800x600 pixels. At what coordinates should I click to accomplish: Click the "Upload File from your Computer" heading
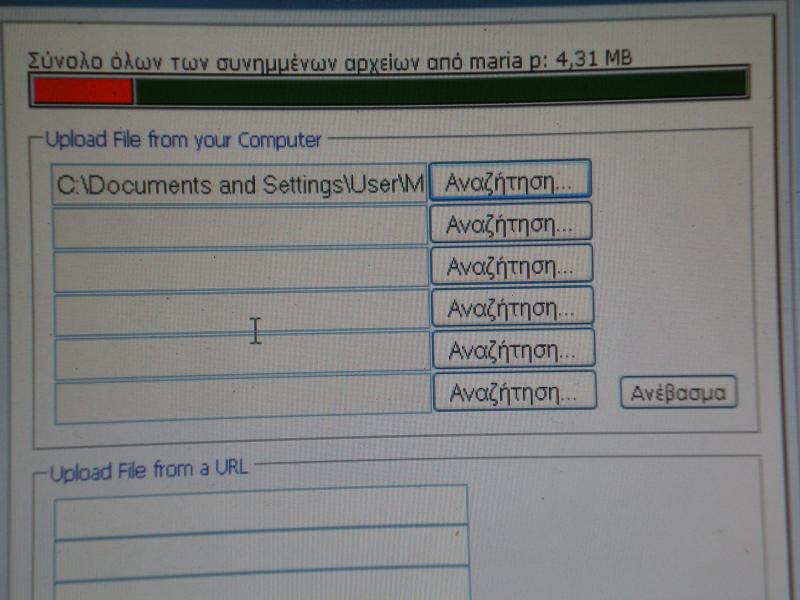[183, 140]
